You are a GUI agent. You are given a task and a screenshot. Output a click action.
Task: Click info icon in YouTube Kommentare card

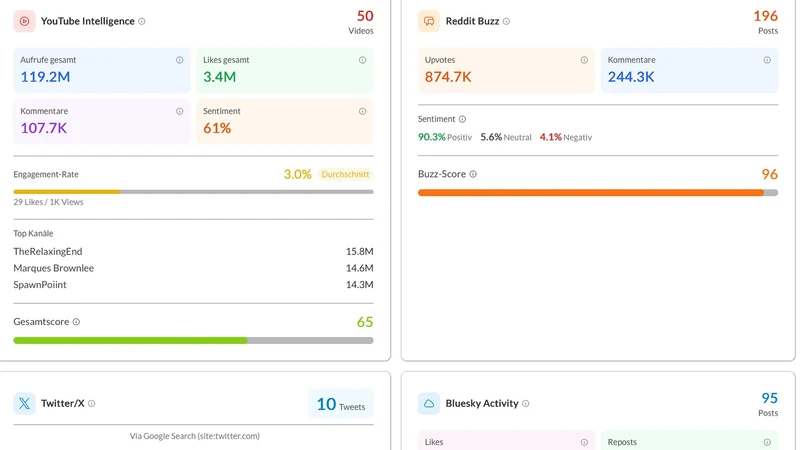click(180, 111)
